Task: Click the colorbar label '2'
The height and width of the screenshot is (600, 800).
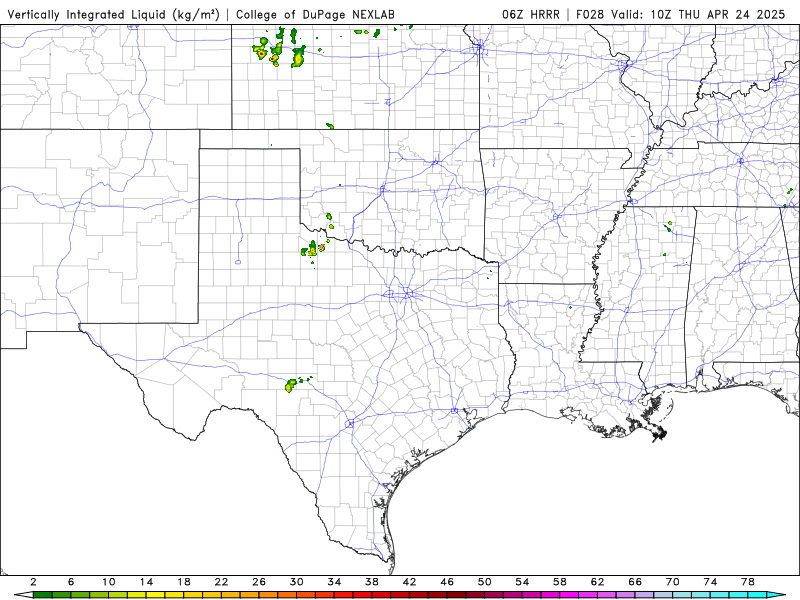Action: pos(33,582)
